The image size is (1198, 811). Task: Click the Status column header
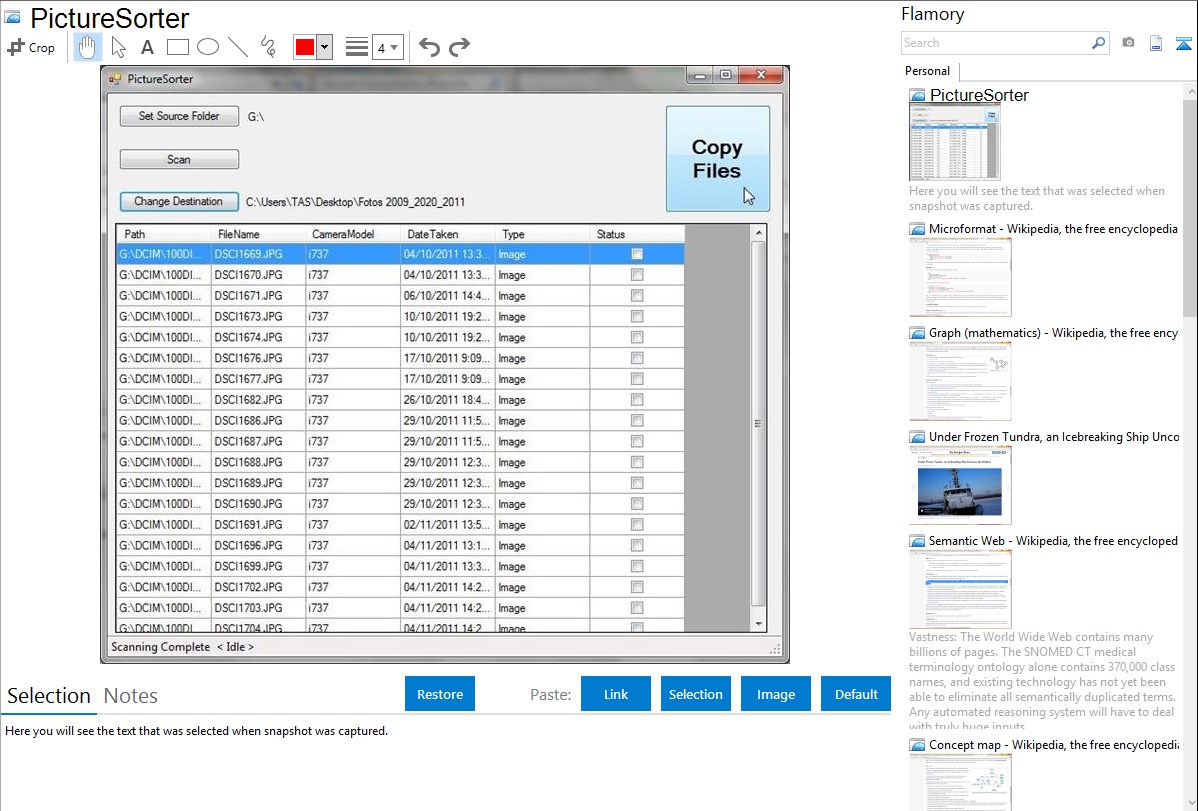637,234
